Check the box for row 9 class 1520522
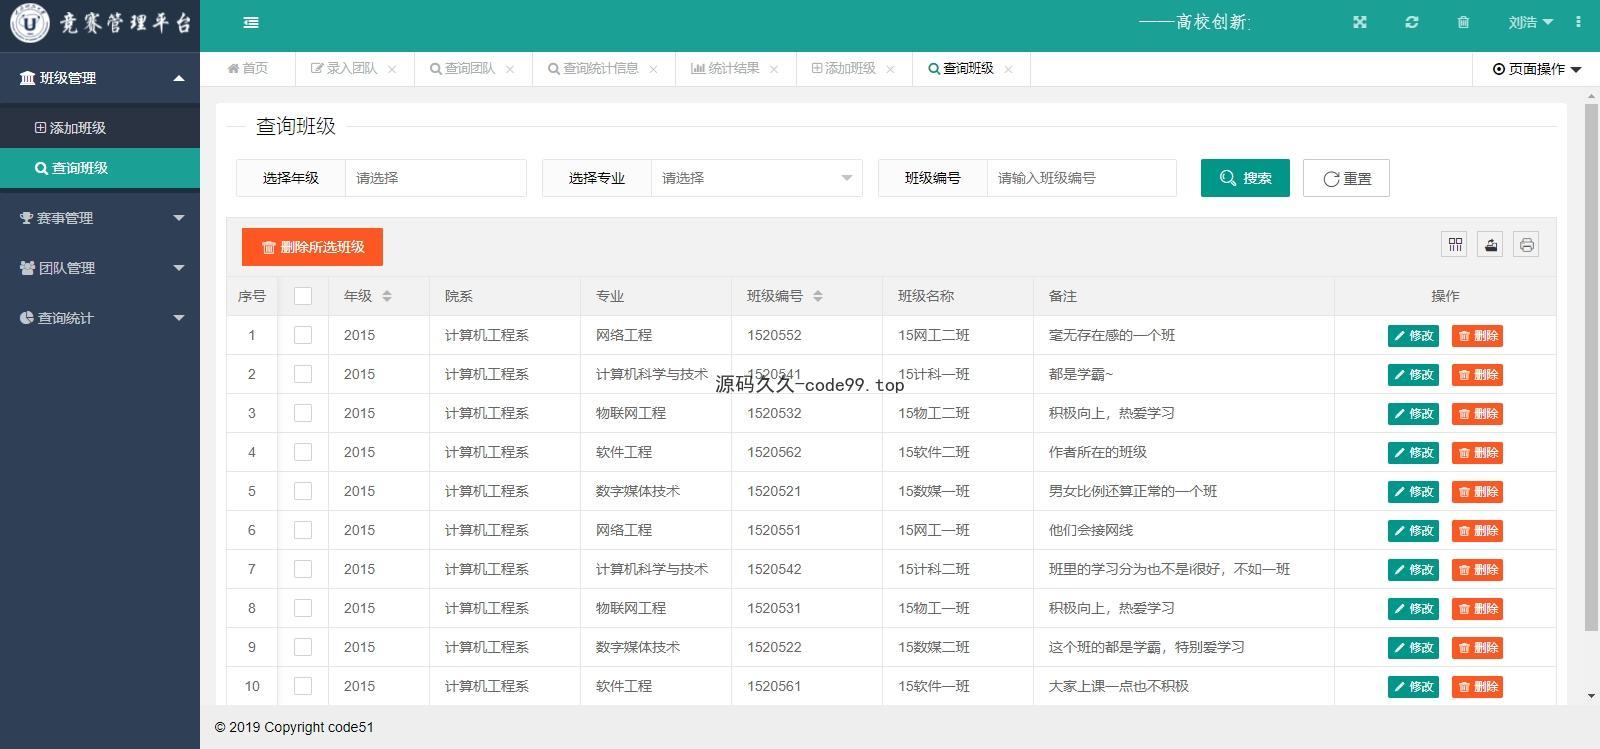Viewport: 1600px width, 749px height. point(303,647)
